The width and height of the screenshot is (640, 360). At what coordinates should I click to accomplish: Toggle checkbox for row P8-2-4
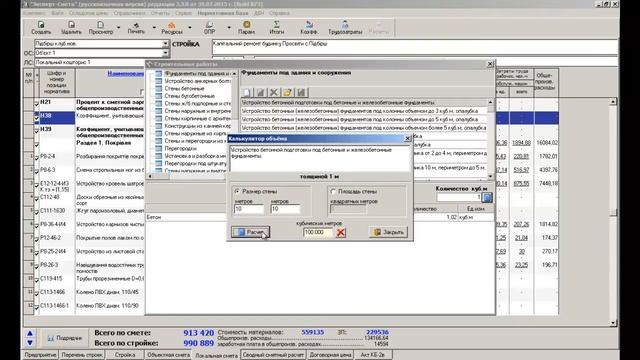(37, 158)
